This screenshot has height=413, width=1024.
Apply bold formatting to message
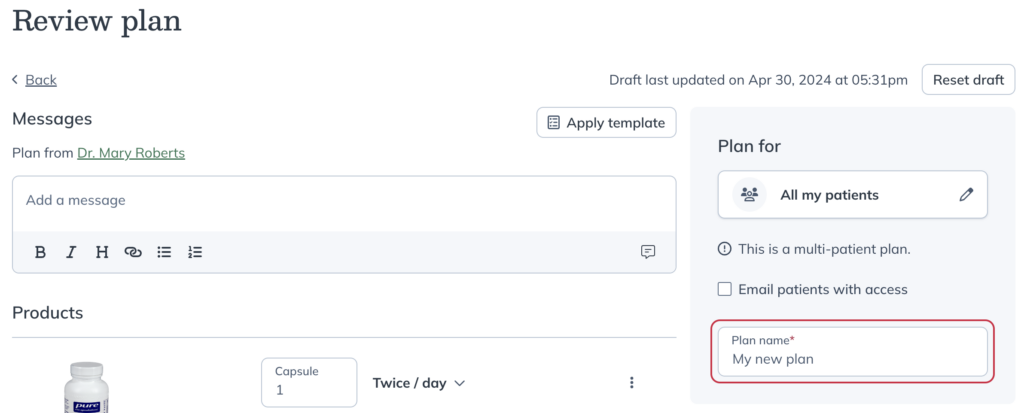40,252
